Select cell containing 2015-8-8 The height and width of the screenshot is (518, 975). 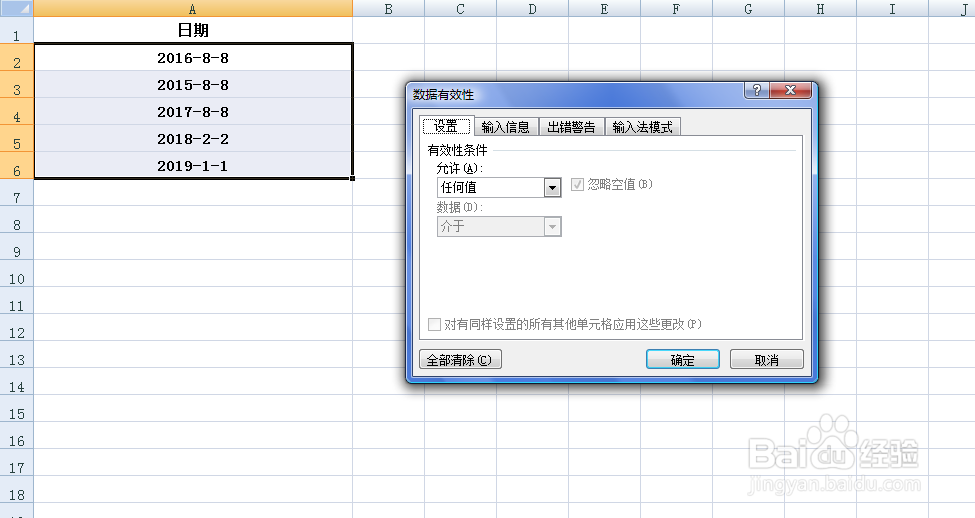pyautogui.click(x=193, y=84)
